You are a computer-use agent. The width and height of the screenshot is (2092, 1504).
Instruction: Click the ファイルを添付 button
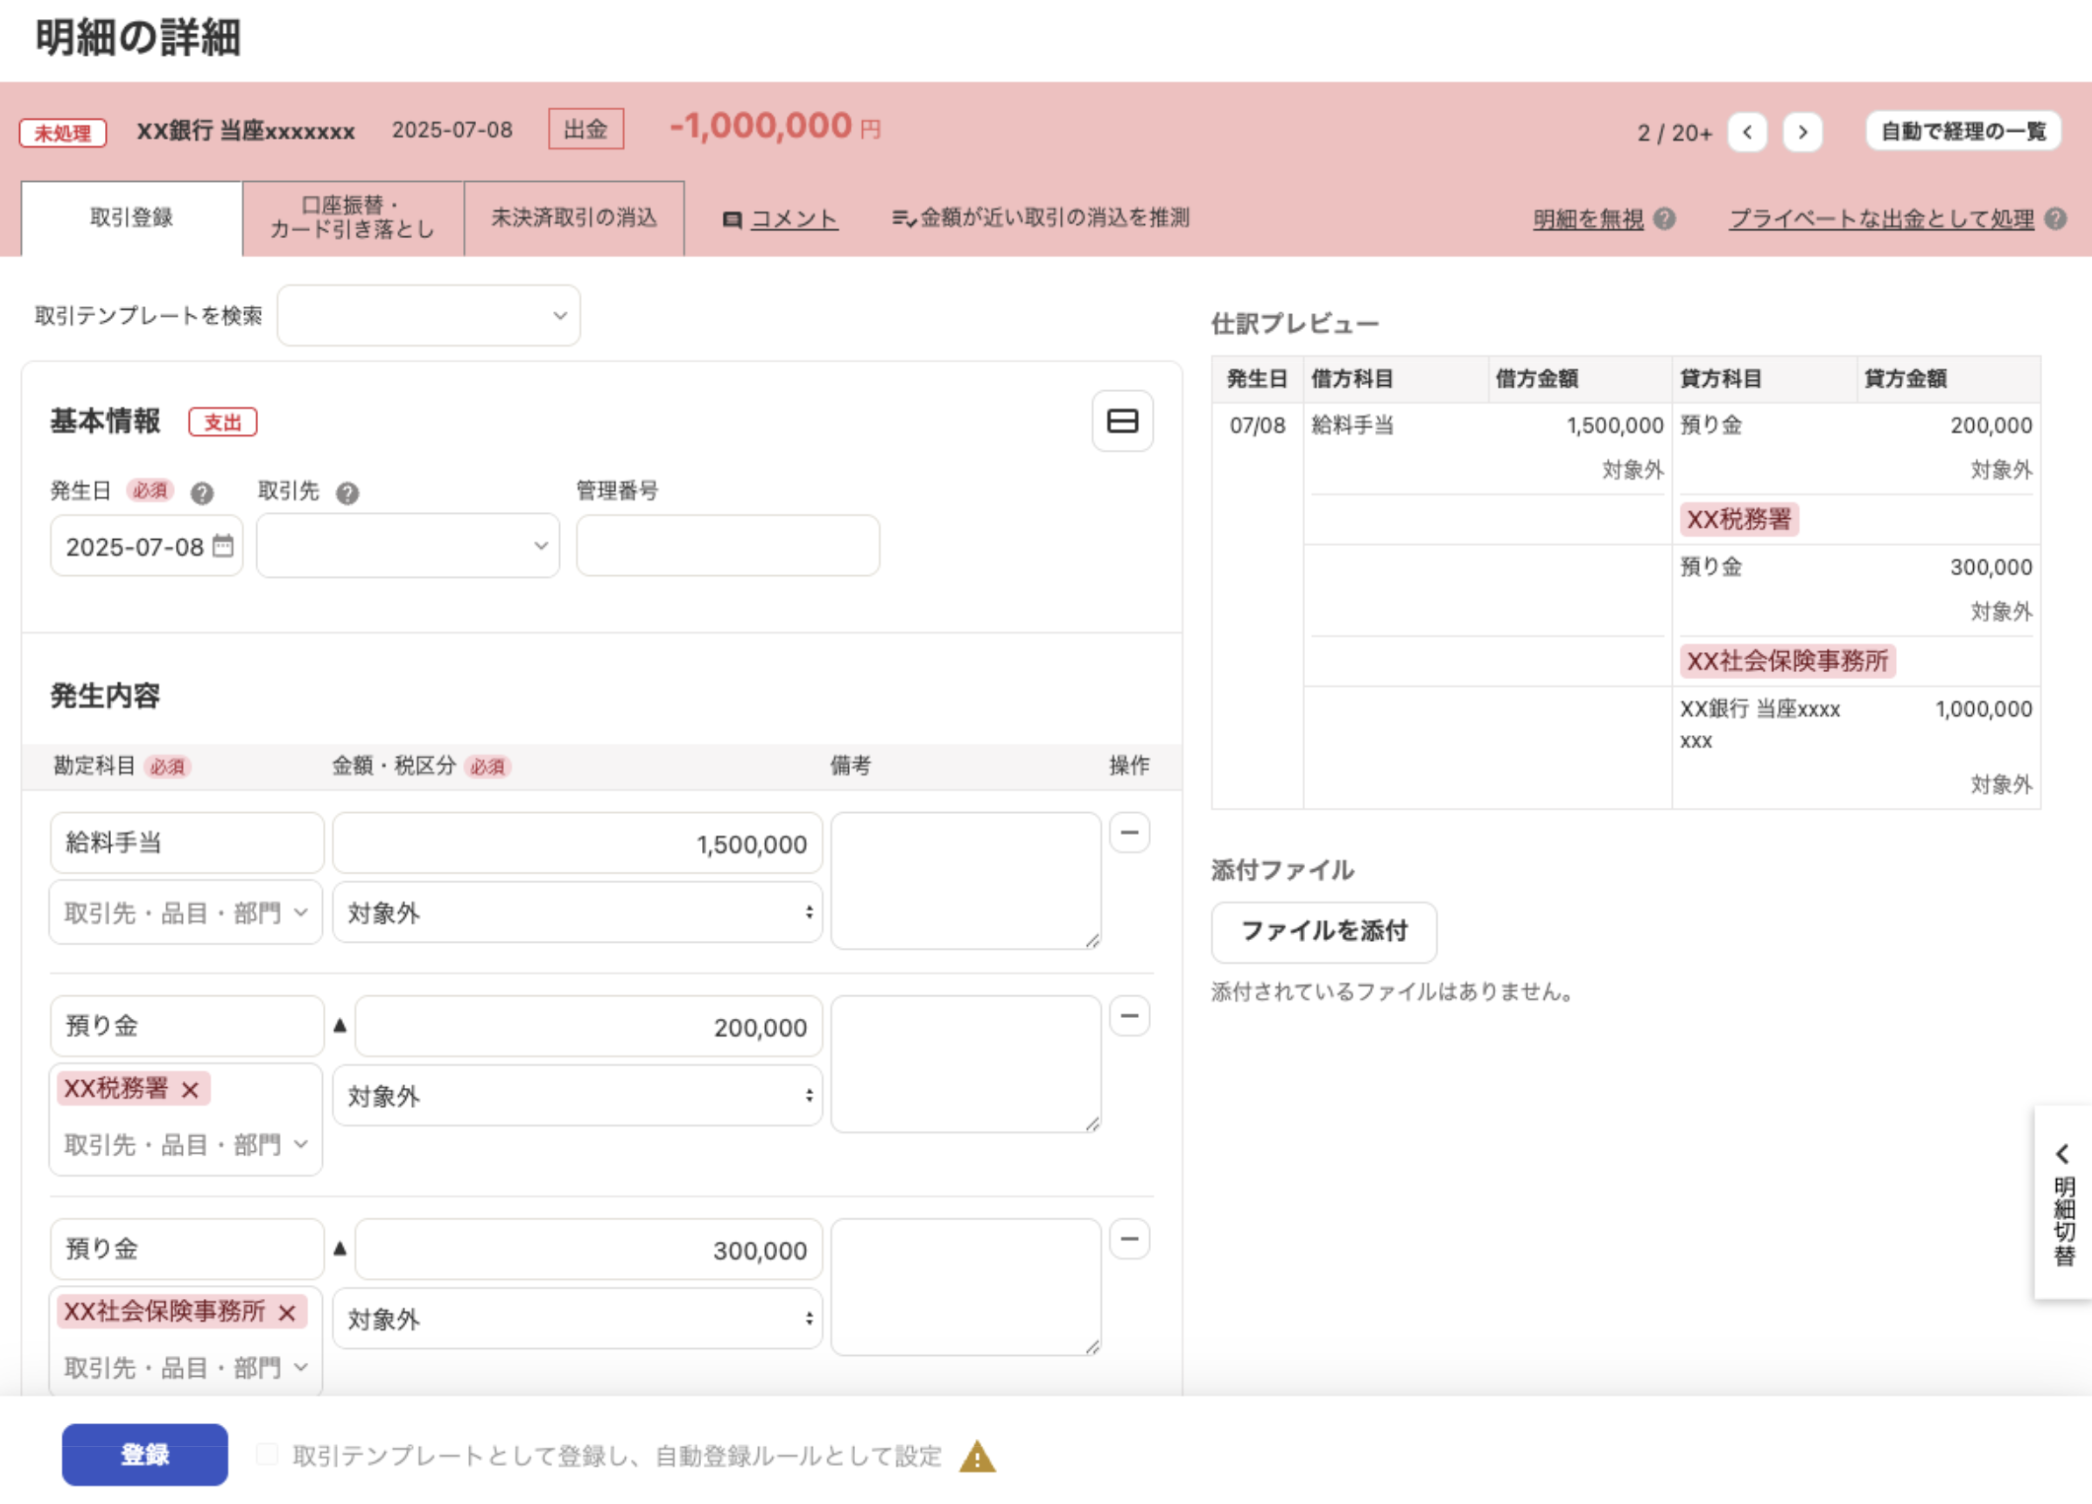click(1323, 932)
